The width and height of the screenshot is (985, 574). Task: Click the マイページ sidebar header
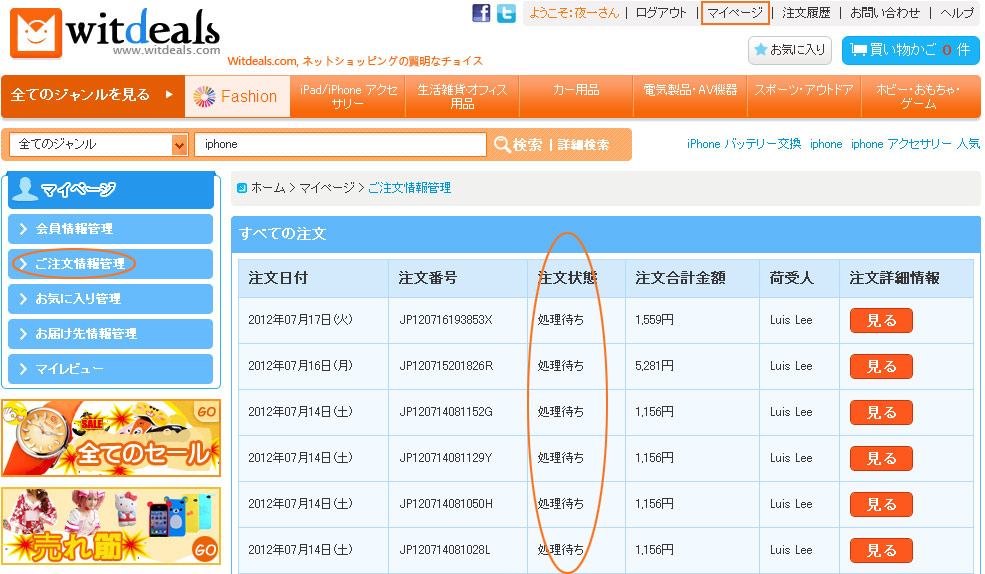pyautogui.click(x=111, y=189)
